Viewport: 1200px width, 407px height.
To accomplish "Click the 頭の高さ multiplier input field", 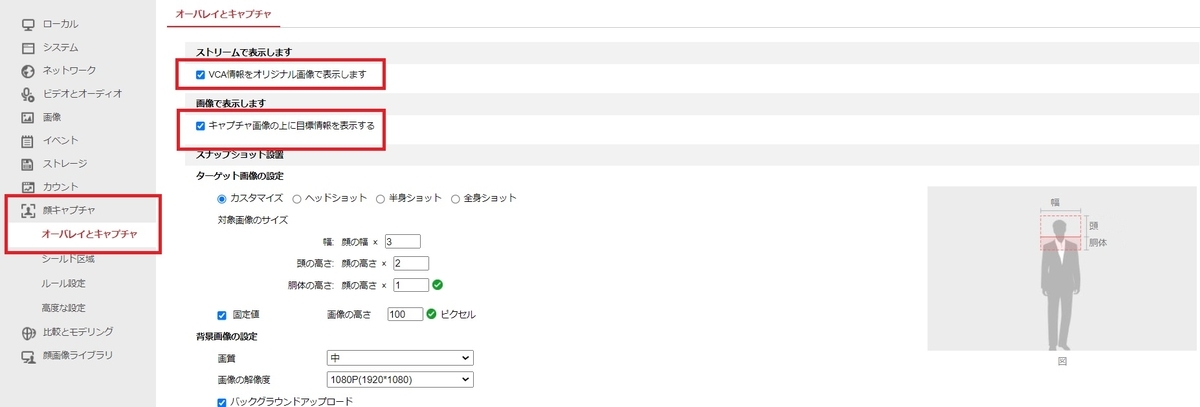I will point(410,263).
